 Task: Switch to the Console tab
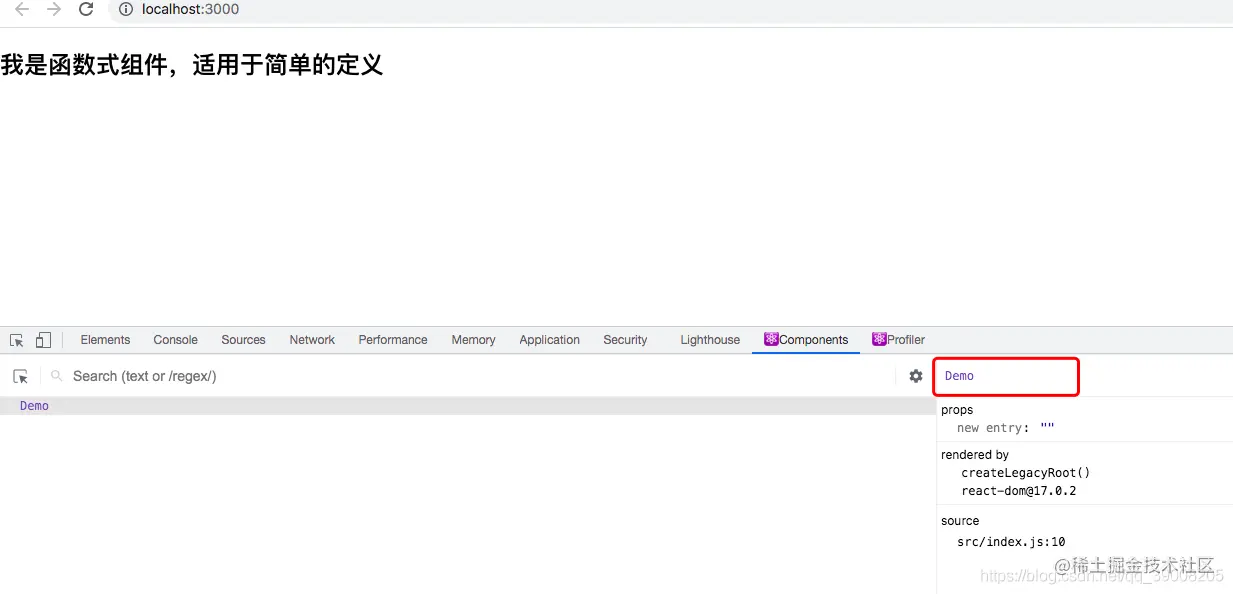(175, 340)
